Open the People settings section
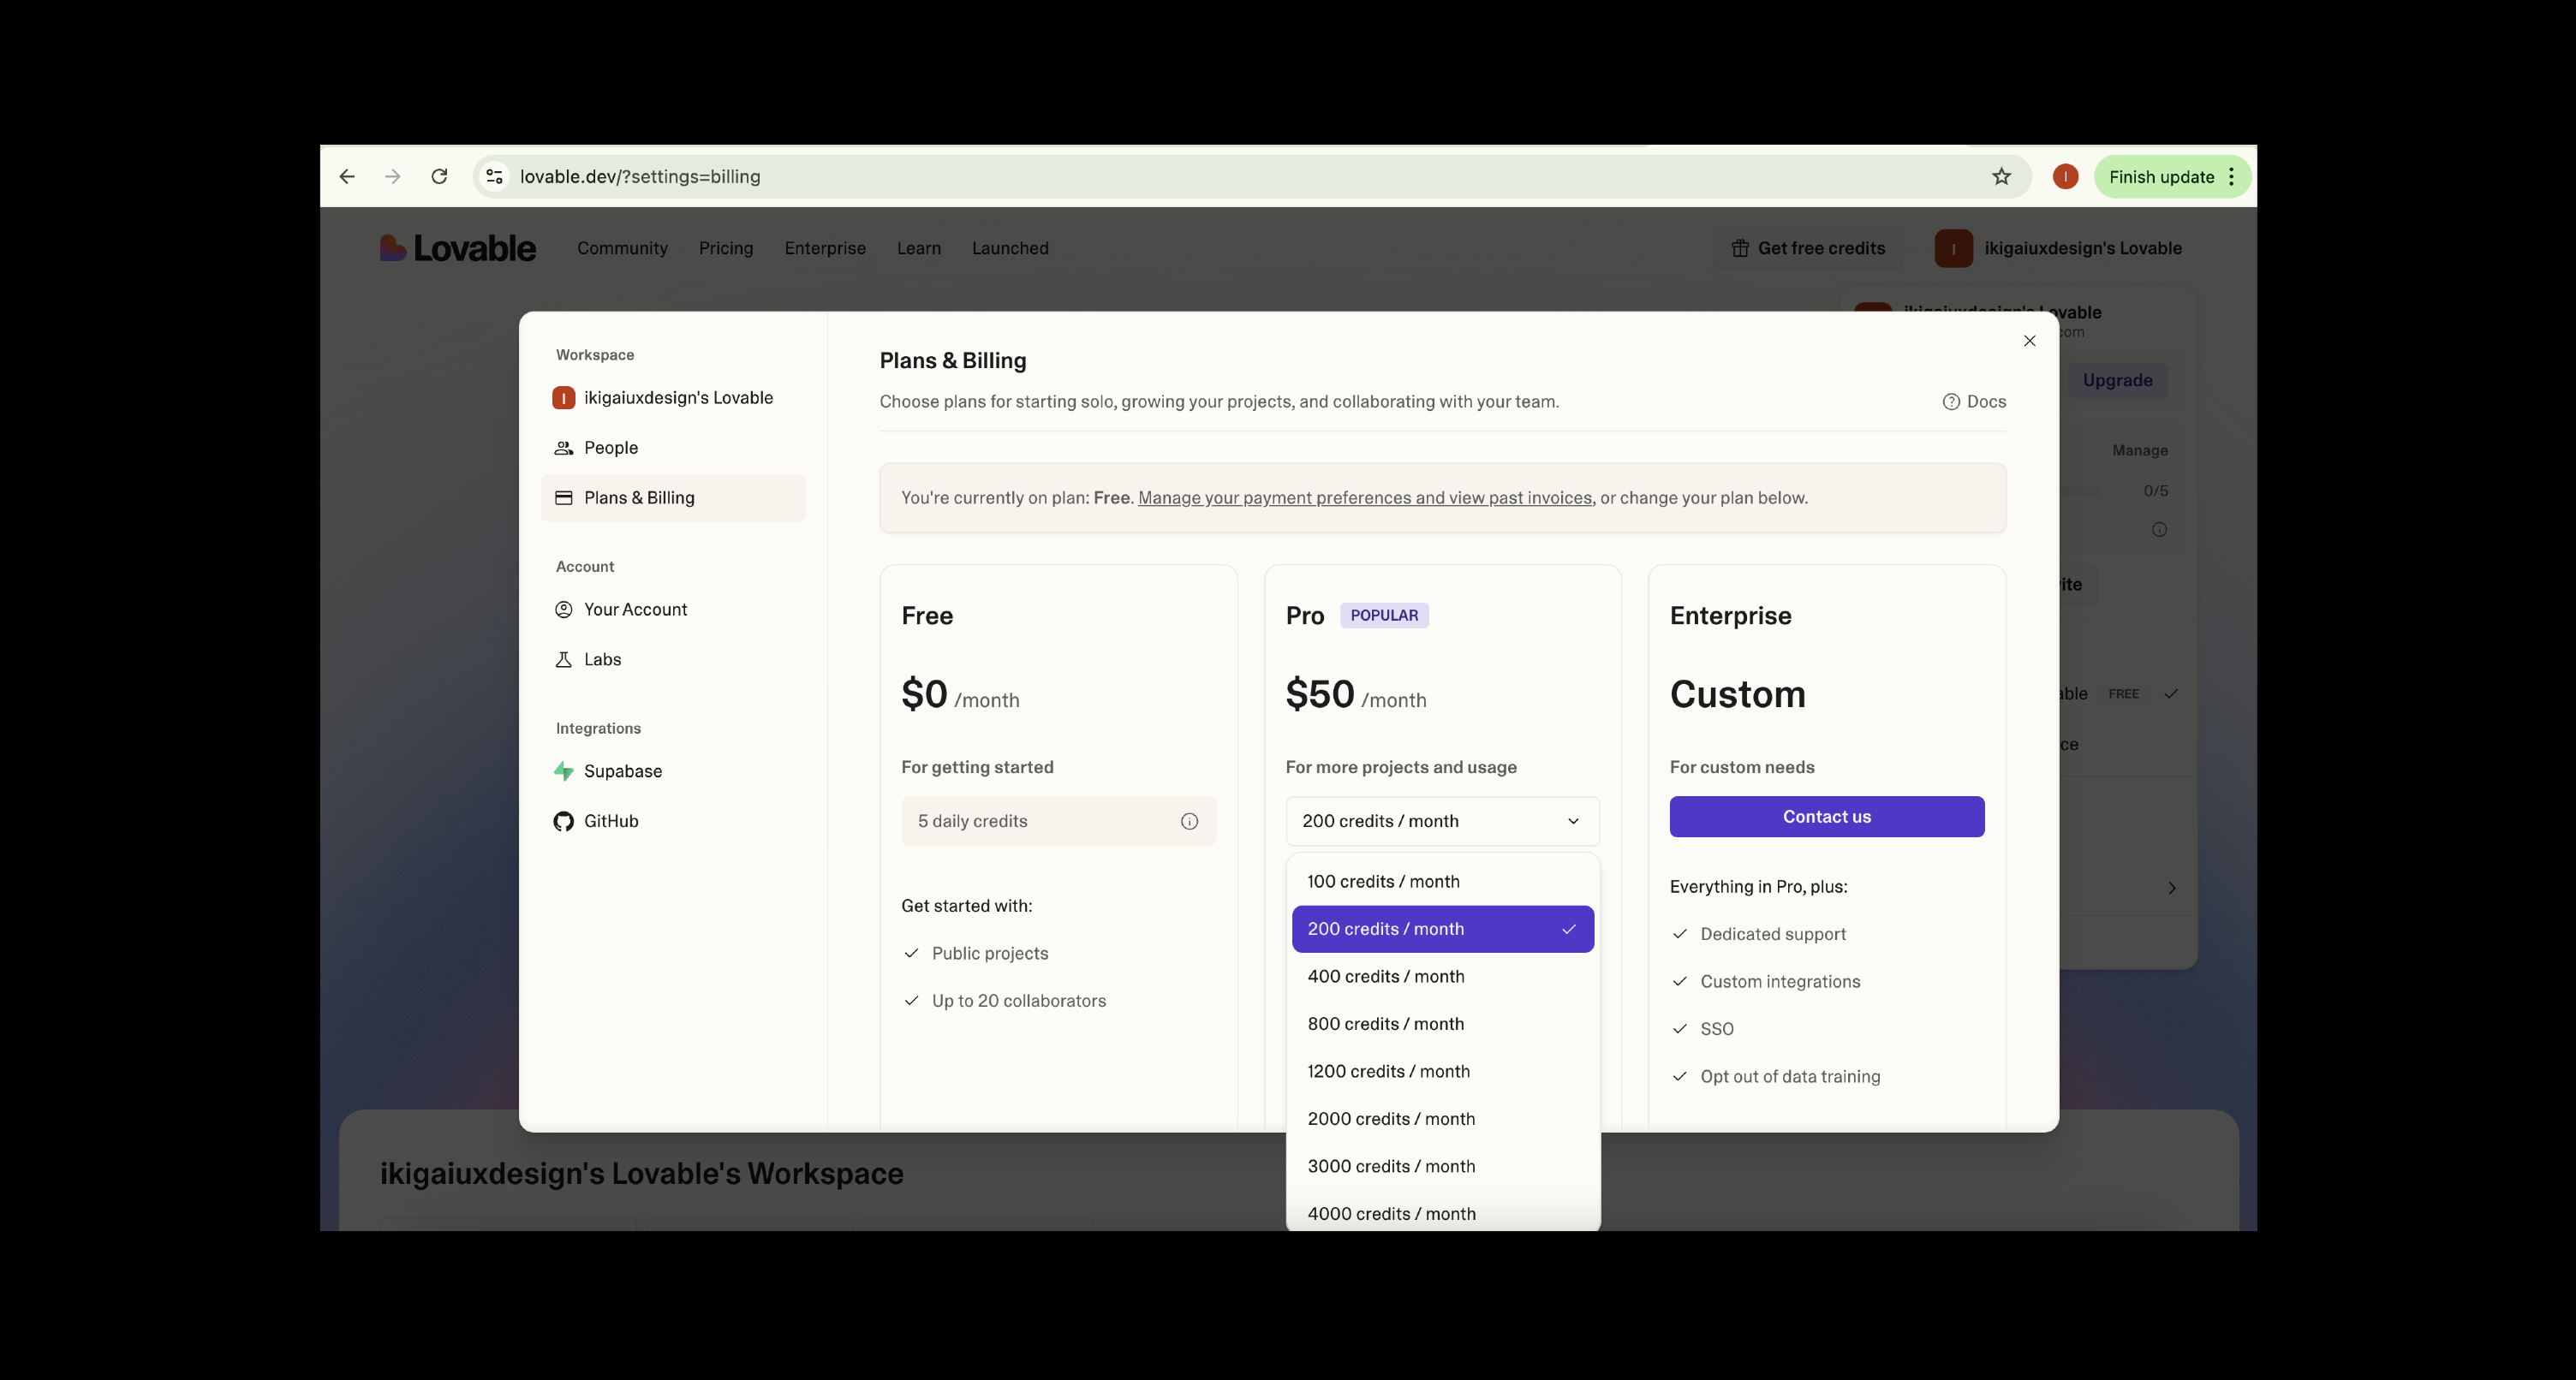This screenshot has height=1380, width=2576. click(x=610, y=448)
